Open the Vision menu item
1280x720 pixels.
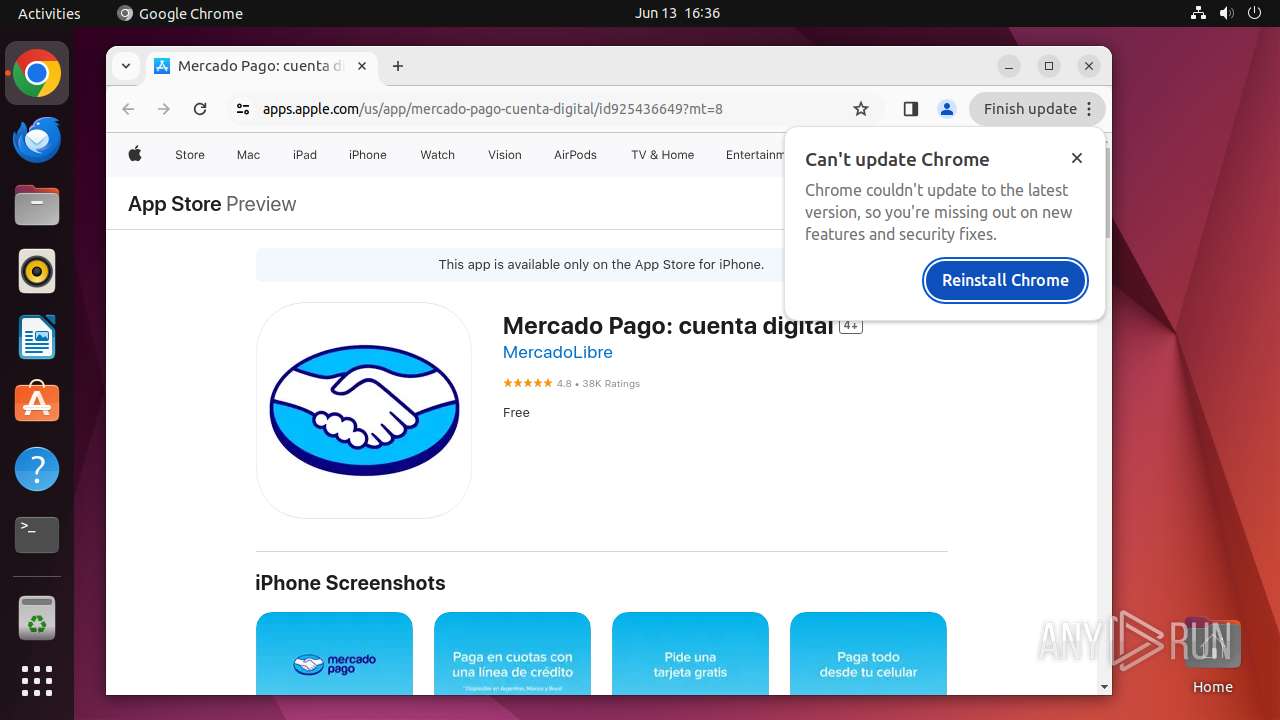pyautogui.click(x=505, y=155)
